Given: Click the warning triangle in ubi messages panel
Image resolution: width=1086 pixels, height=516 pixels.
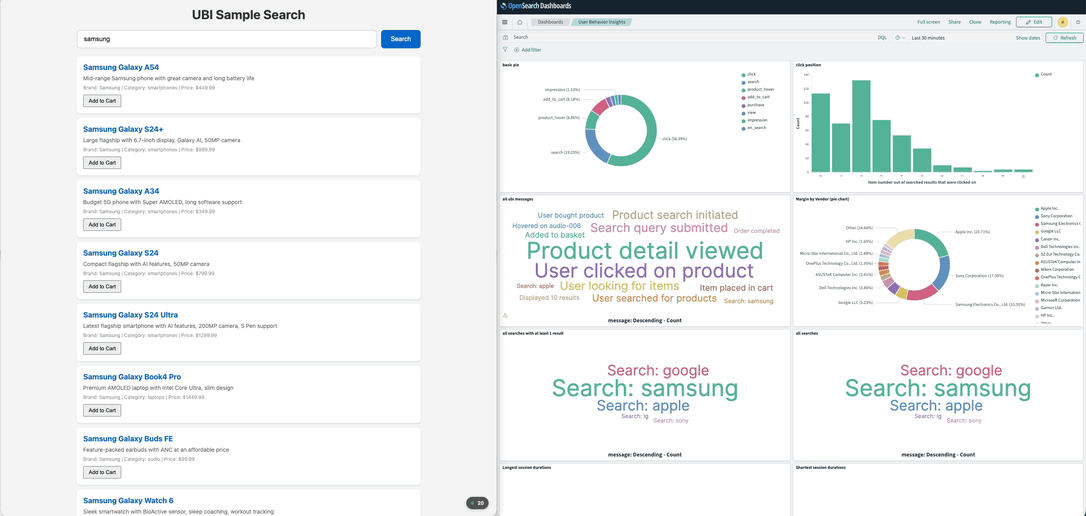Looking at the screenshot, I should point(505,315).
